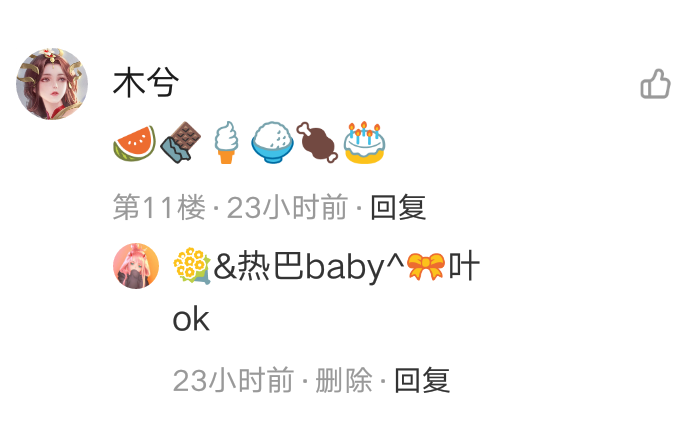Select the "ok" reply text
The image size is (684, 430).
pos(191,319)
